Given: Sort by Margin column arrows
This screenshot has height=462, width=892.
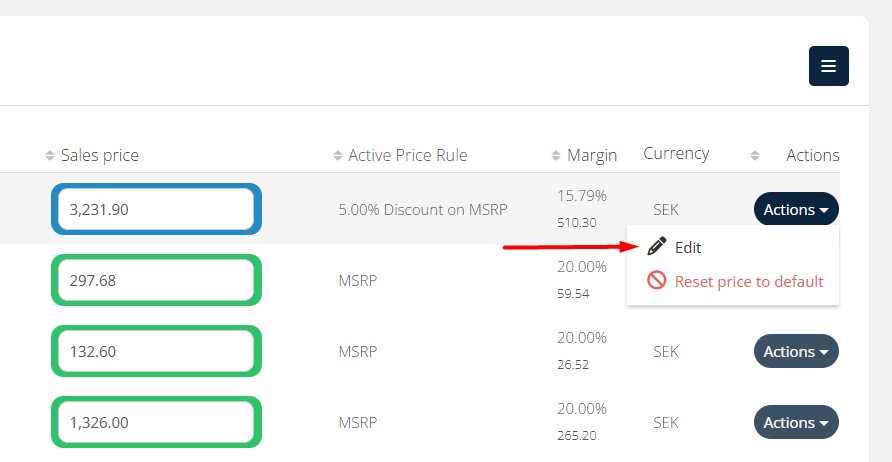Looking at the screenshot, I should (x=556, y=156).
